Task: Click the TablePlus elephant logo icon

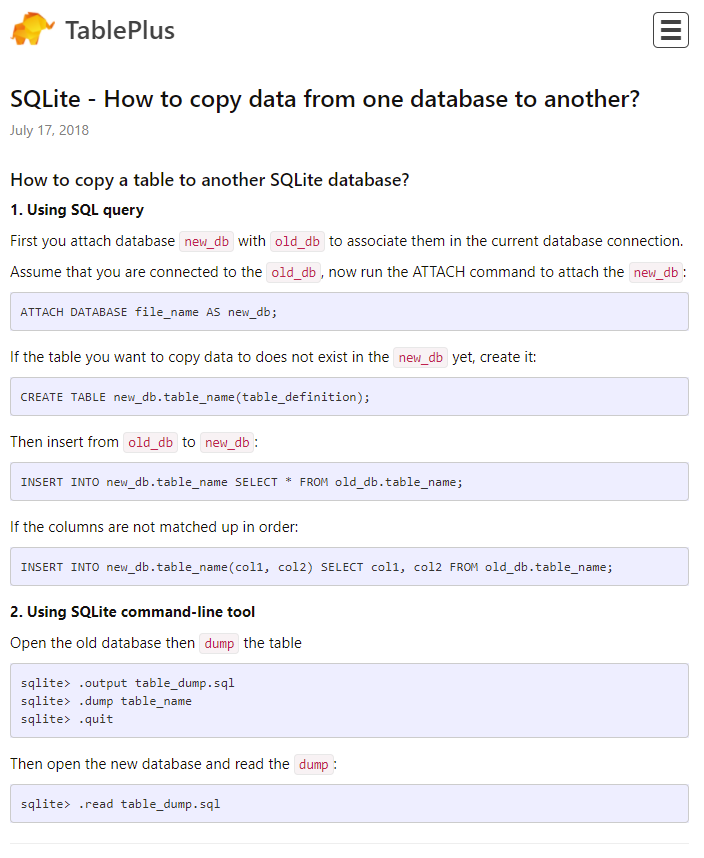Action: 33,30
